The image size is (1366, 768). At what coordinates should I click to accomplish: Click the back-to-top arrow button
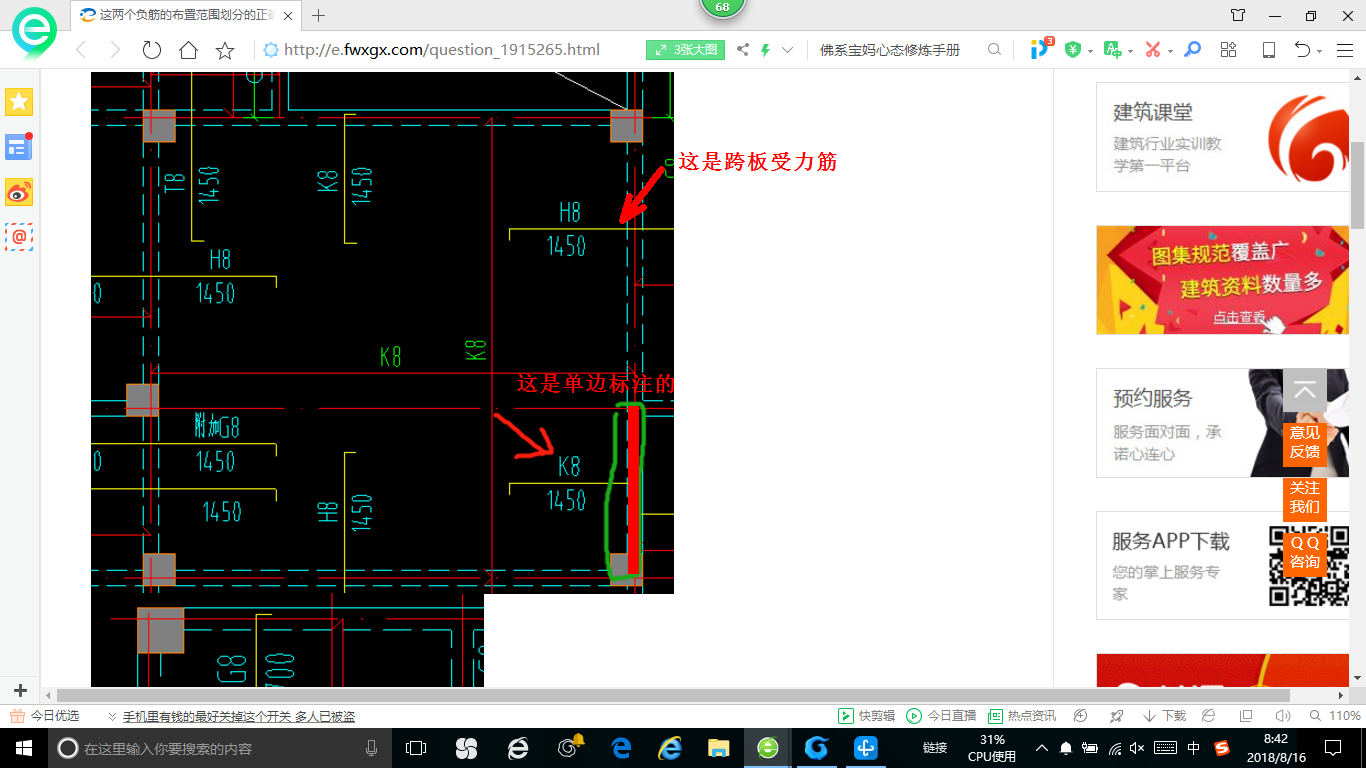pos(1305,391)
